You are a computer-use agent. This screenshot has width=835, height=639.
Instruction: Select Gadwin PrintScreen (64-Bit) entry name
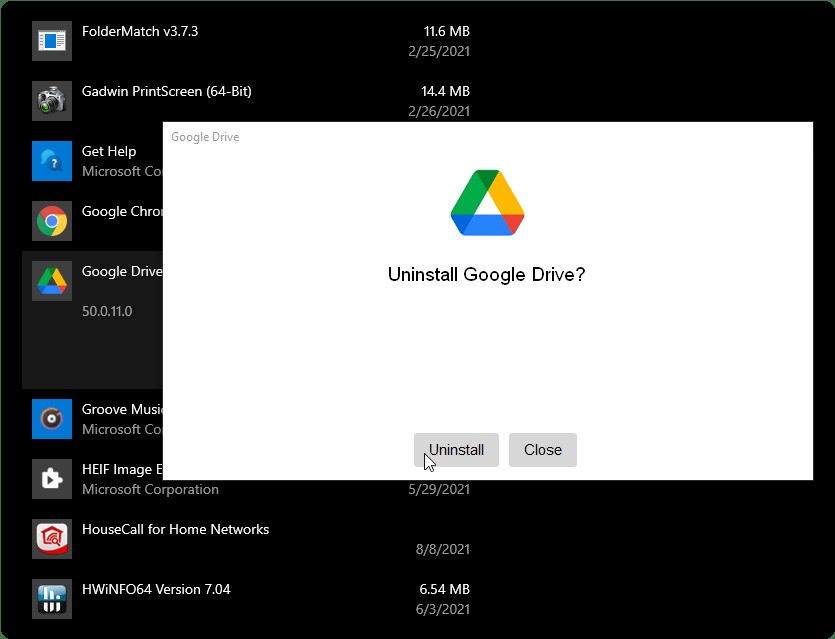tap(167, 91)
